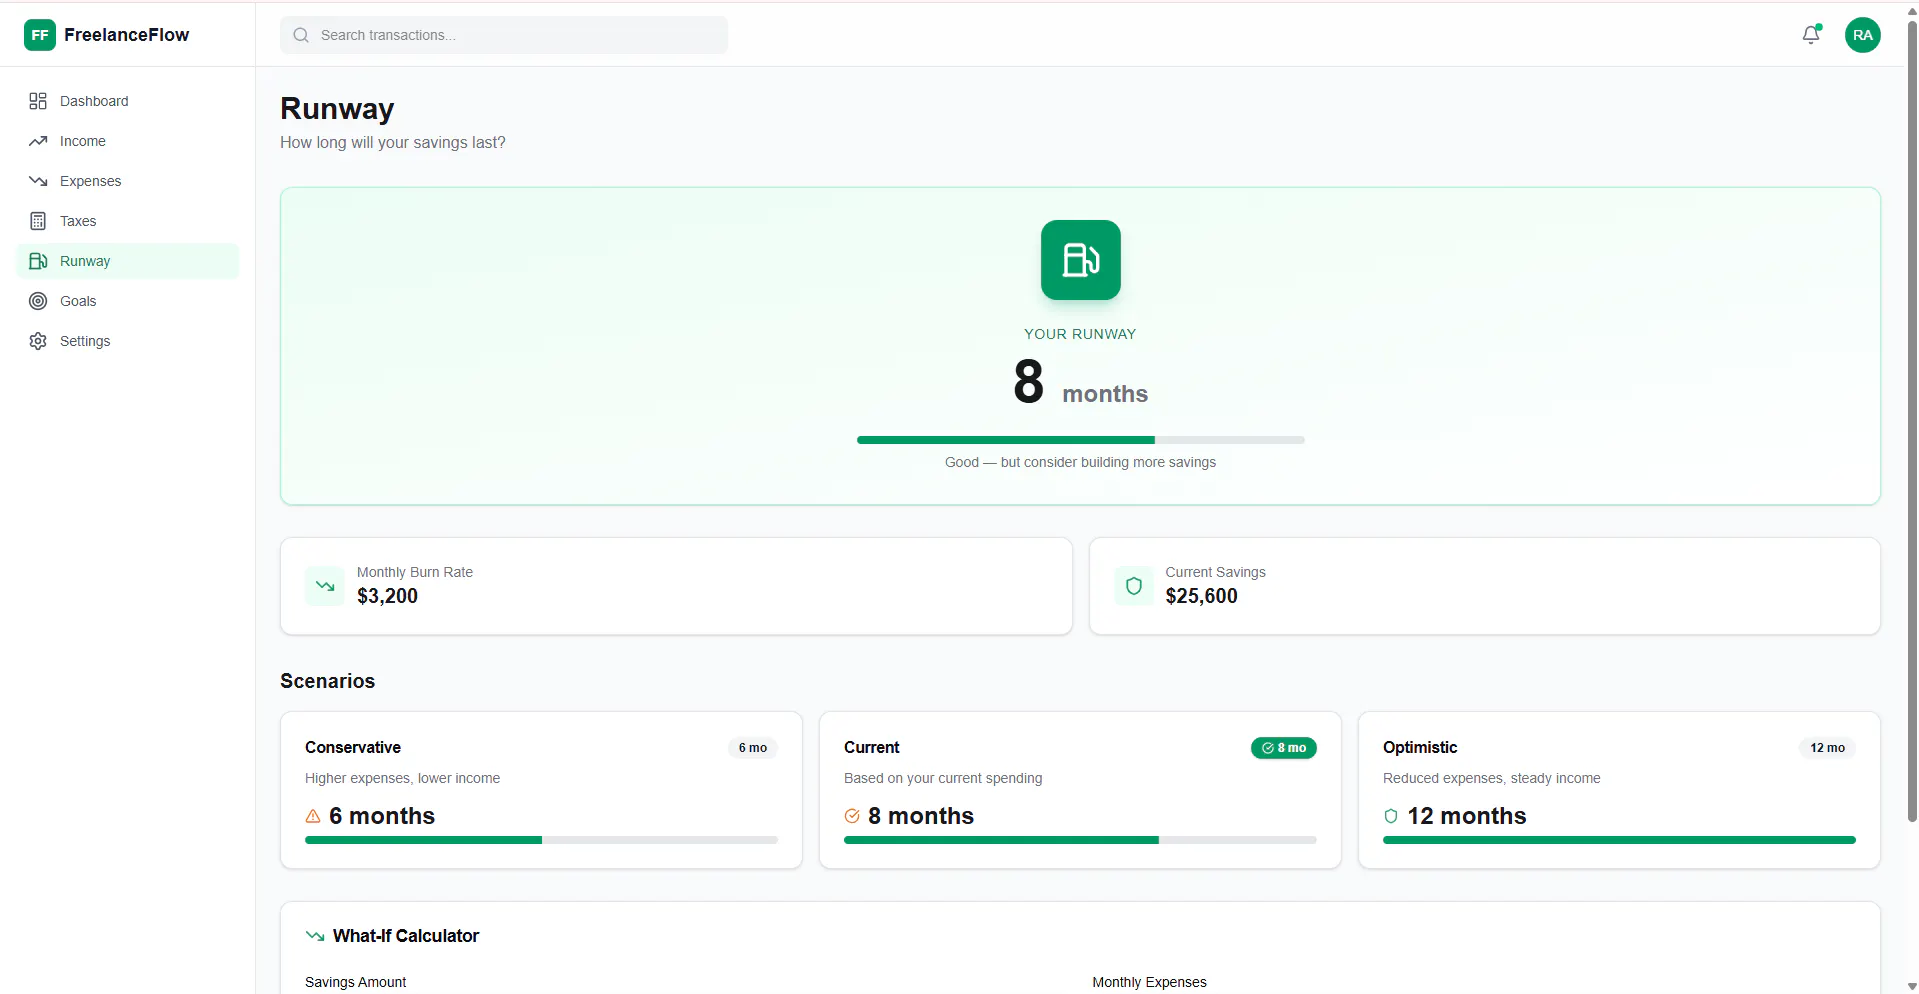The width and height of the screenshot is (1919, 994).
Task: Click the green 8 mo badge
Action: (x=1284, y=748)
